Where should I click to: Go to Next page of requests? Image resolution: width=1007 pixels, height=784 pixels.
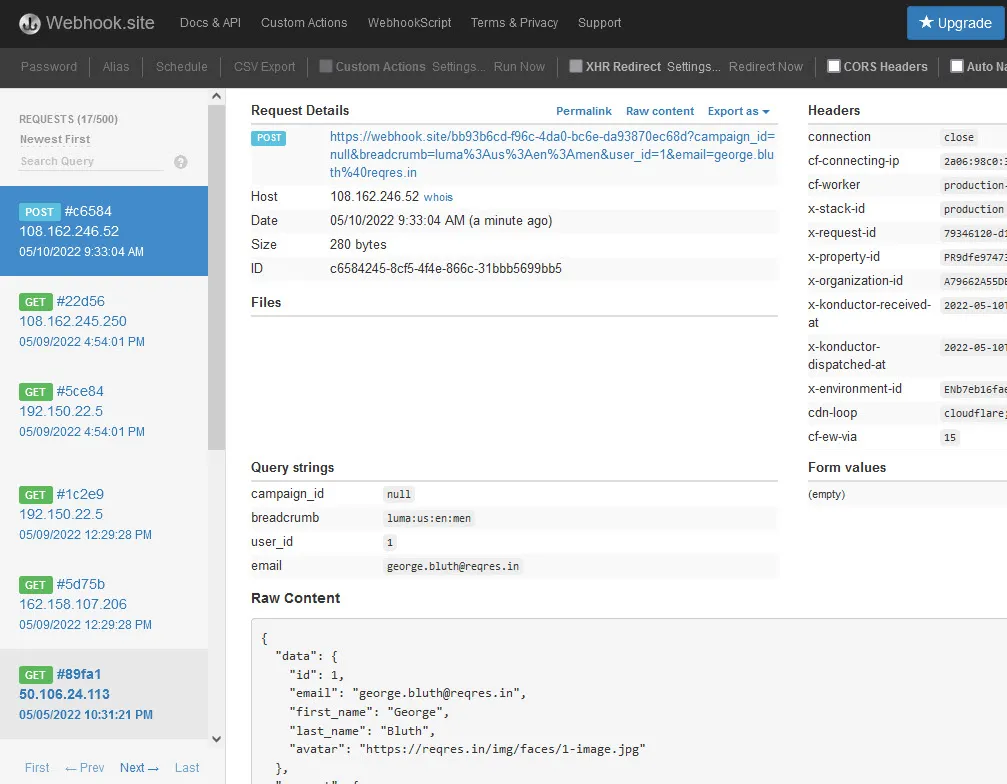(139, 768)
